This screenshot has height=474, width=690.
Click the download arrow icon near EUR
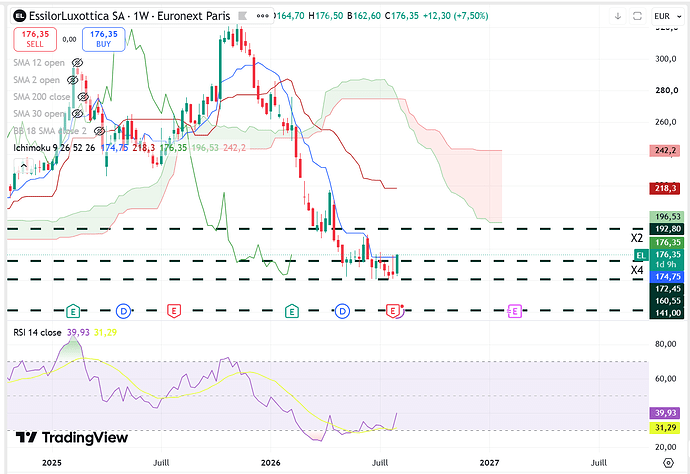(x=618, y=16)
